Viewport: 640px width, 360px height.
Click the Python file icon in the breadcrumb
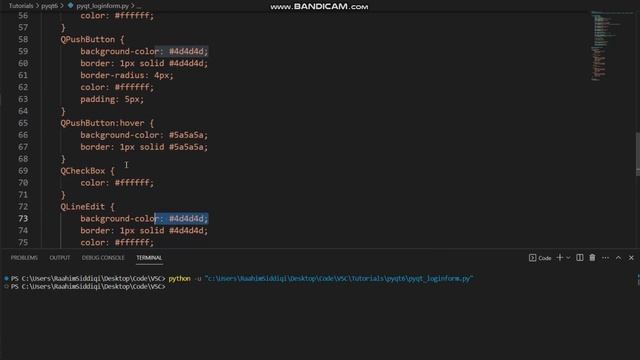coord(70,6)
